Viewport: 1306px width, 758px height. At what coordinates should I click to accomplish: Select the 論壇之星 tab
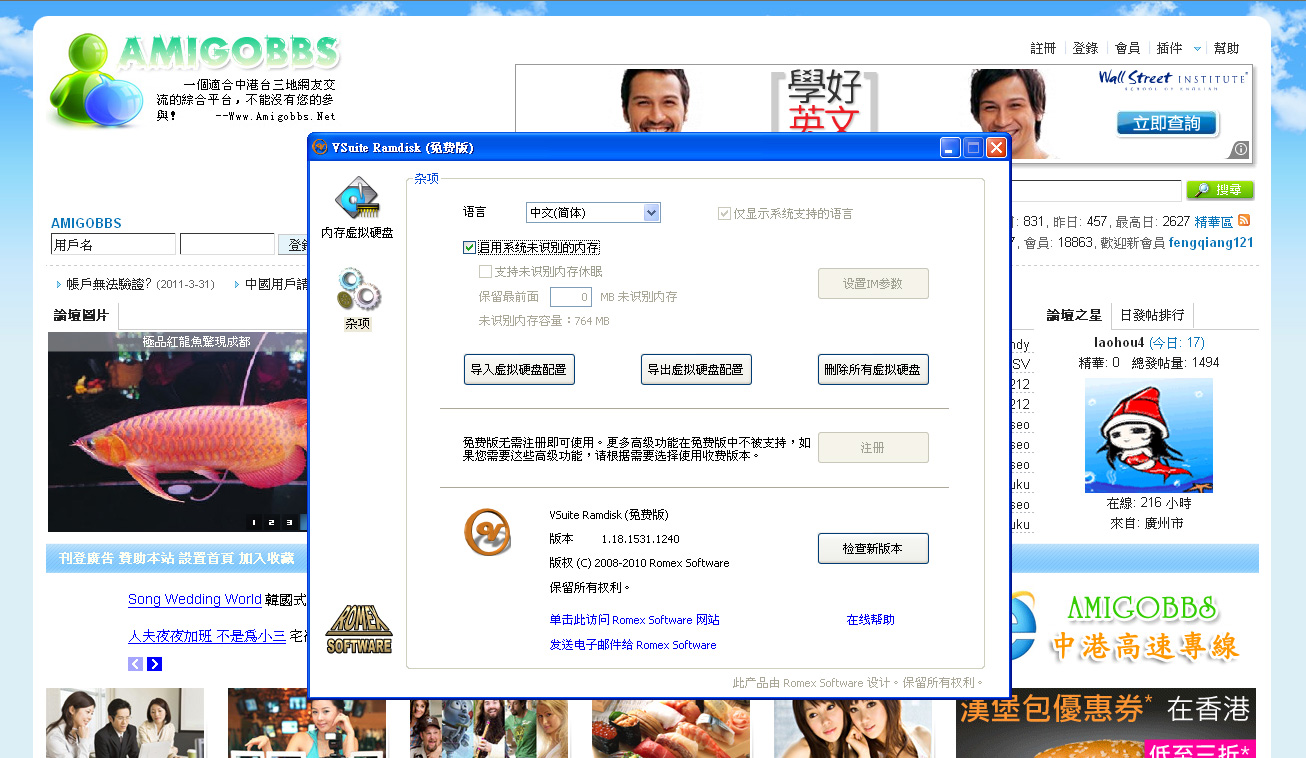coord(1073,315)
